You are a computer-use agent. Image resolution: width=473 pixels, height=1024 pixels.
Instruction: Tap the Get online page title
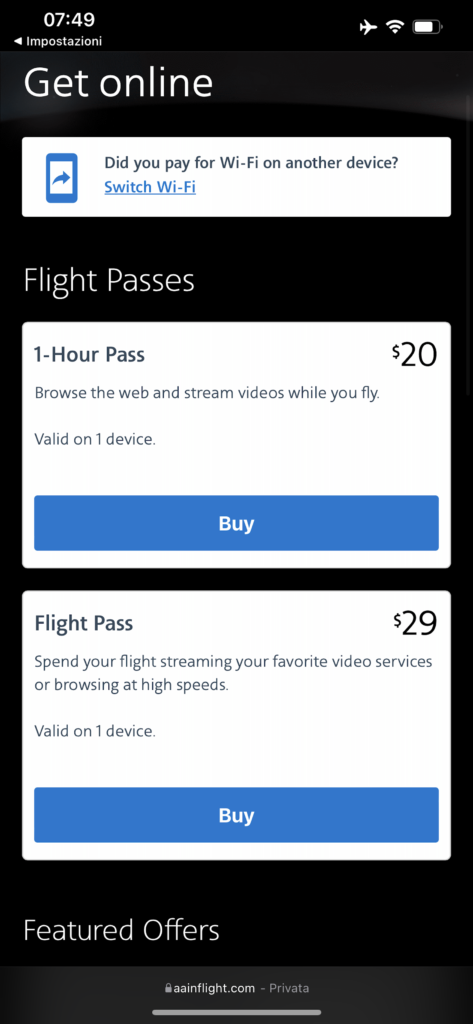pos(118,83)
